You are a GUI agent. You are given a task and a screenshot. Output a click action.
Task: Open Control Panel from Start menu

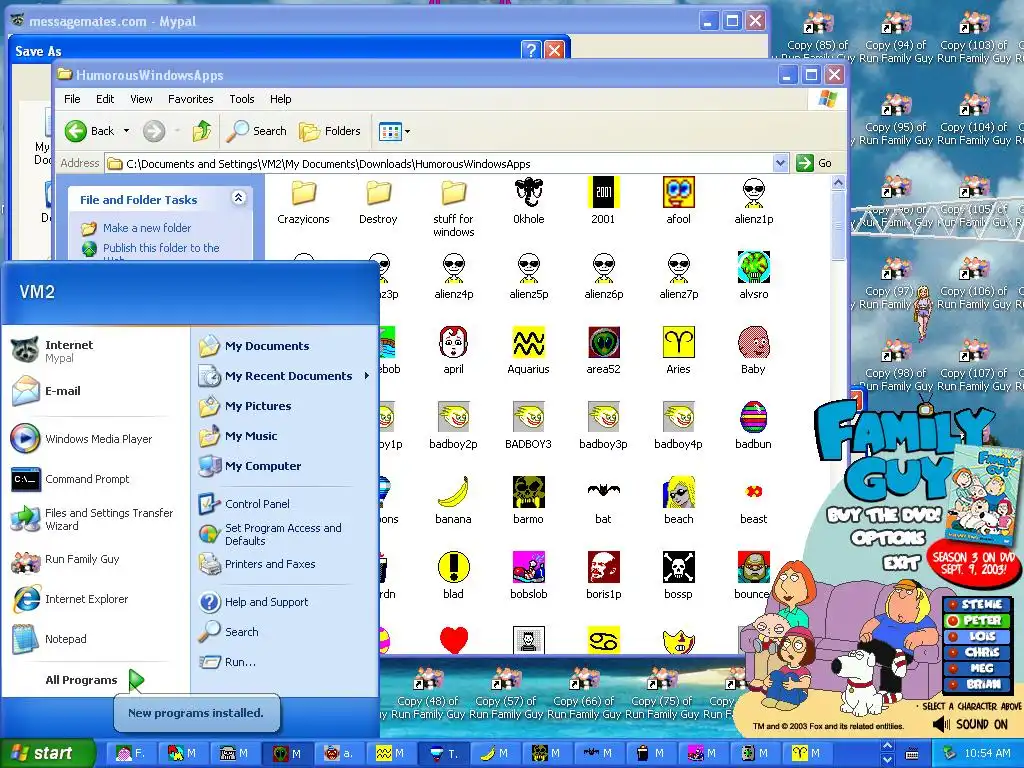click(257, 504)
